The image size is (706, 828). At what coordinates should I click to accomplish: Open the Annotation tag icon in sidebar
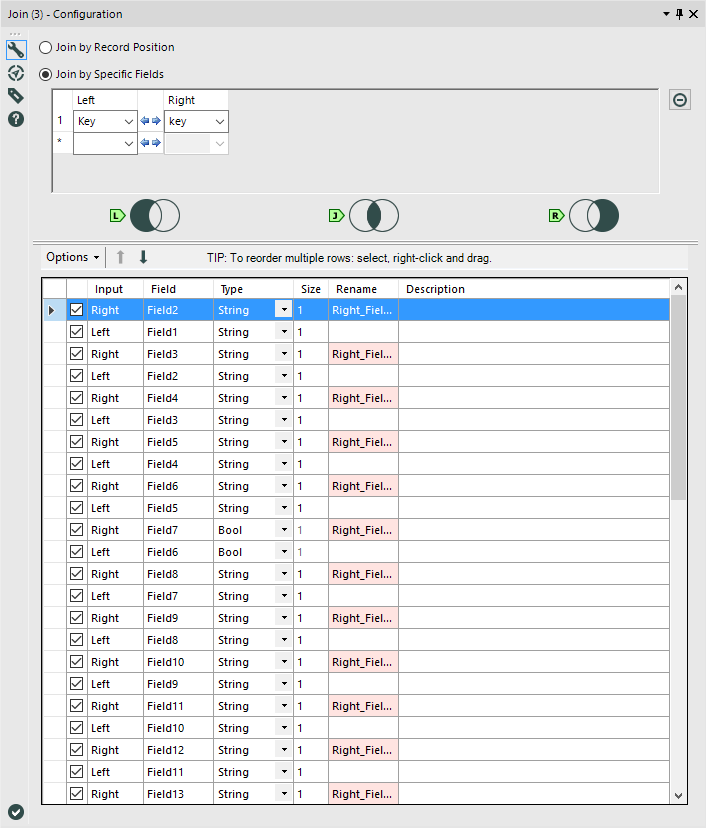[x=16, y=96]
